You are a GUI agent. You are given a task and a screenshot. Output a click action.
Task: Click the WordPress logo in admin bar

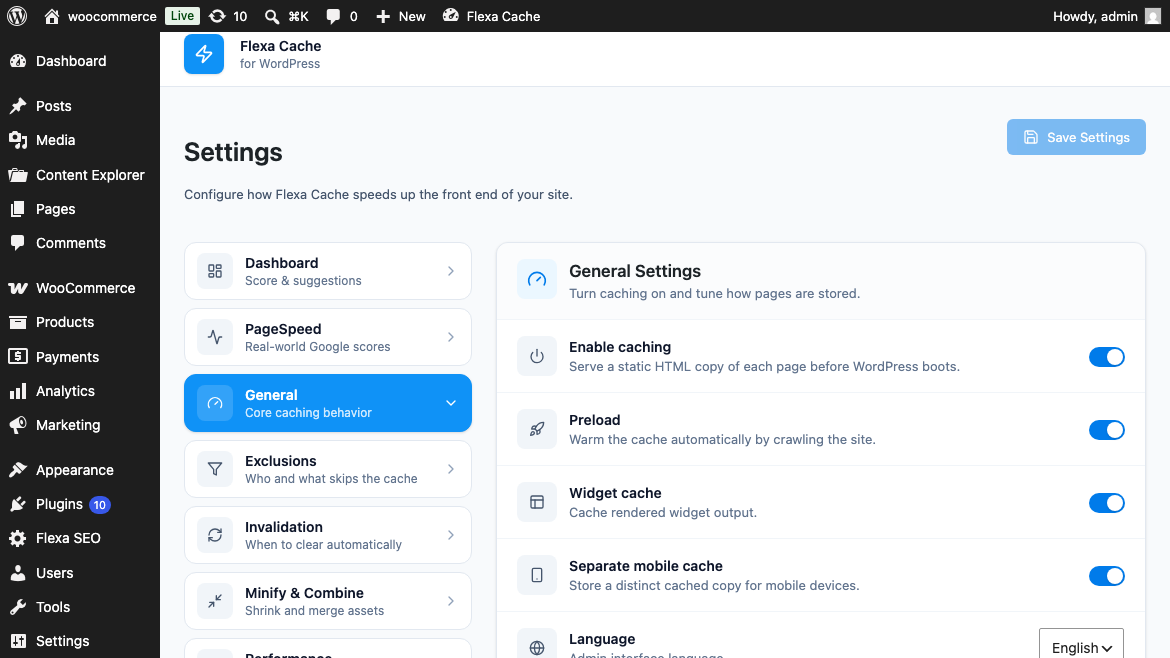click(17, 16)
